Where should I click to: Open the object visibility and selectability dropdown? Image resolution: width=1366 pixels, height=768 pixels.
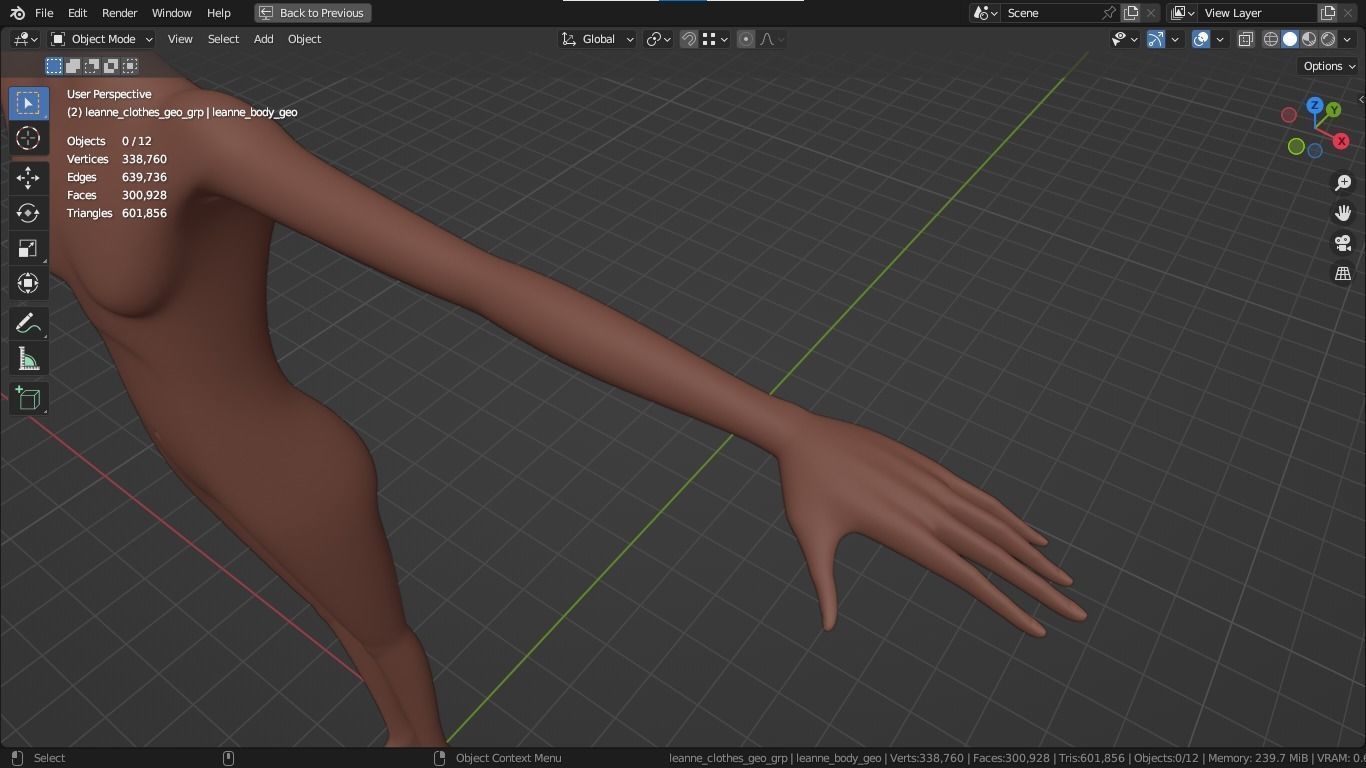tap(1125, 39)
